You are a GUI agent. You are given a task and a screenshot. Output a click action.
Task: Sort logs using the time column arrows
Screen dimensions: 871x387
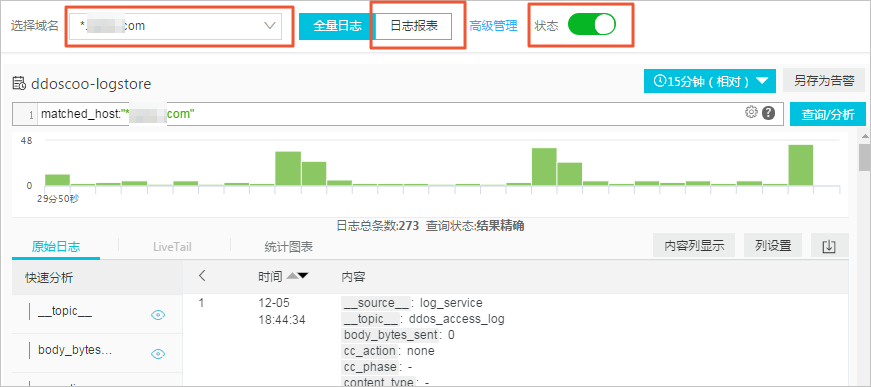click(x=298, y=276)
